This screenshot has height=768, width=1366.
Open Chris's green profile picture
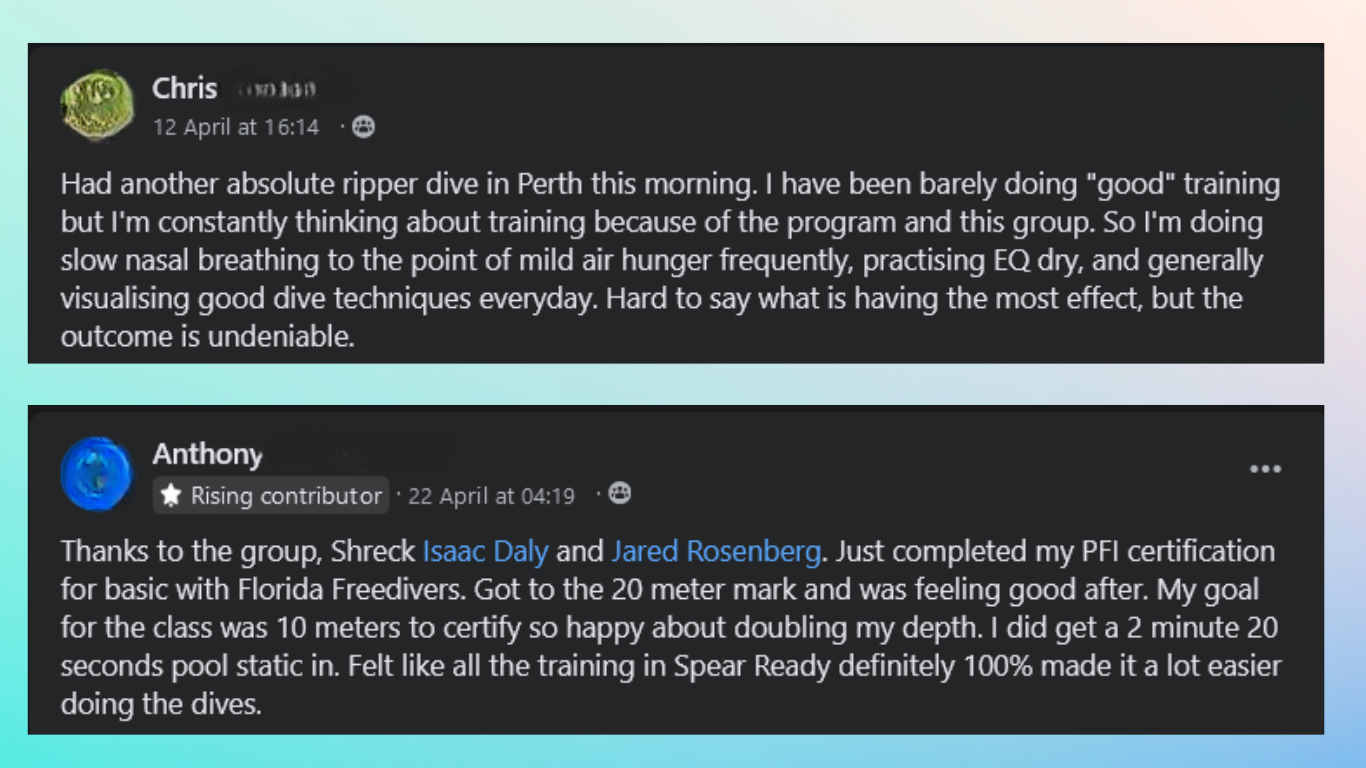click(x=97, y=105)
